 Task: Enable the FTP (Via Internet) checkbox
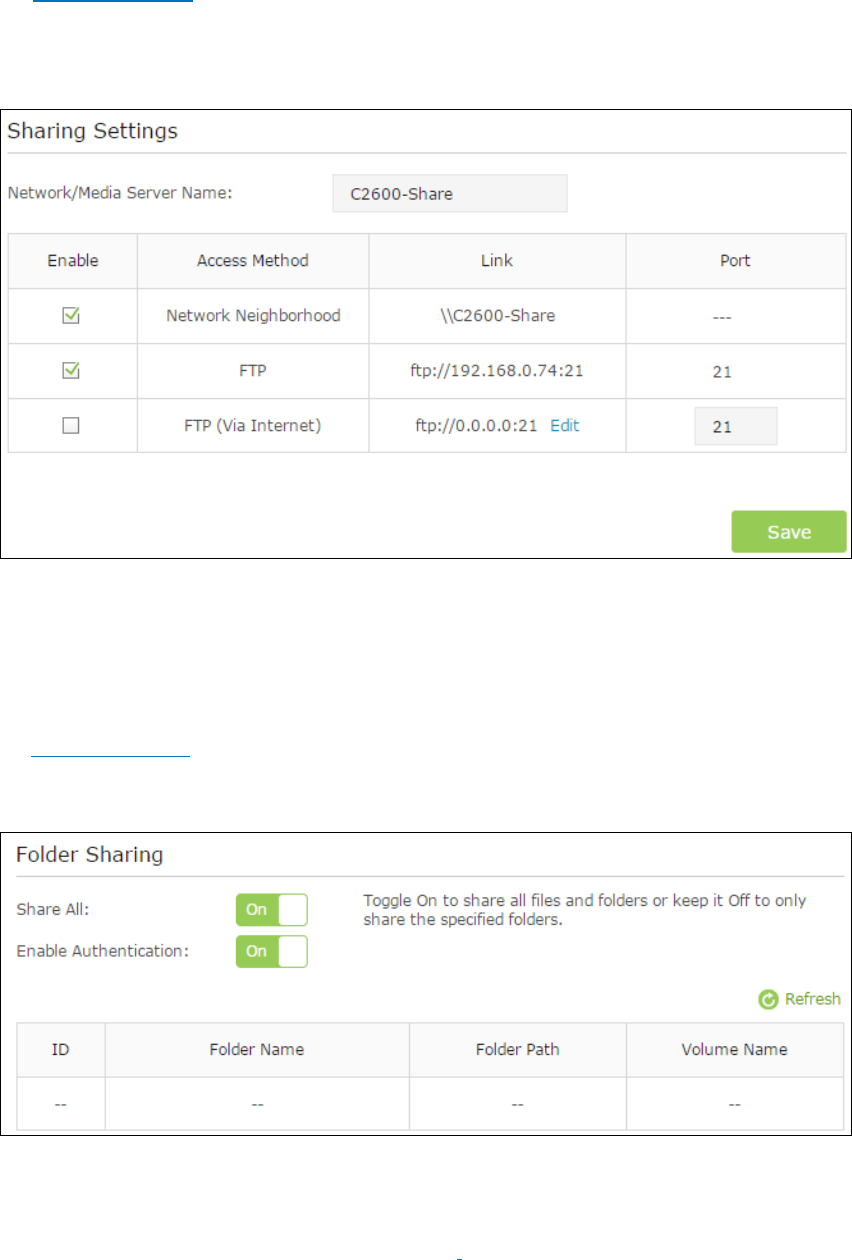[72, 425]
